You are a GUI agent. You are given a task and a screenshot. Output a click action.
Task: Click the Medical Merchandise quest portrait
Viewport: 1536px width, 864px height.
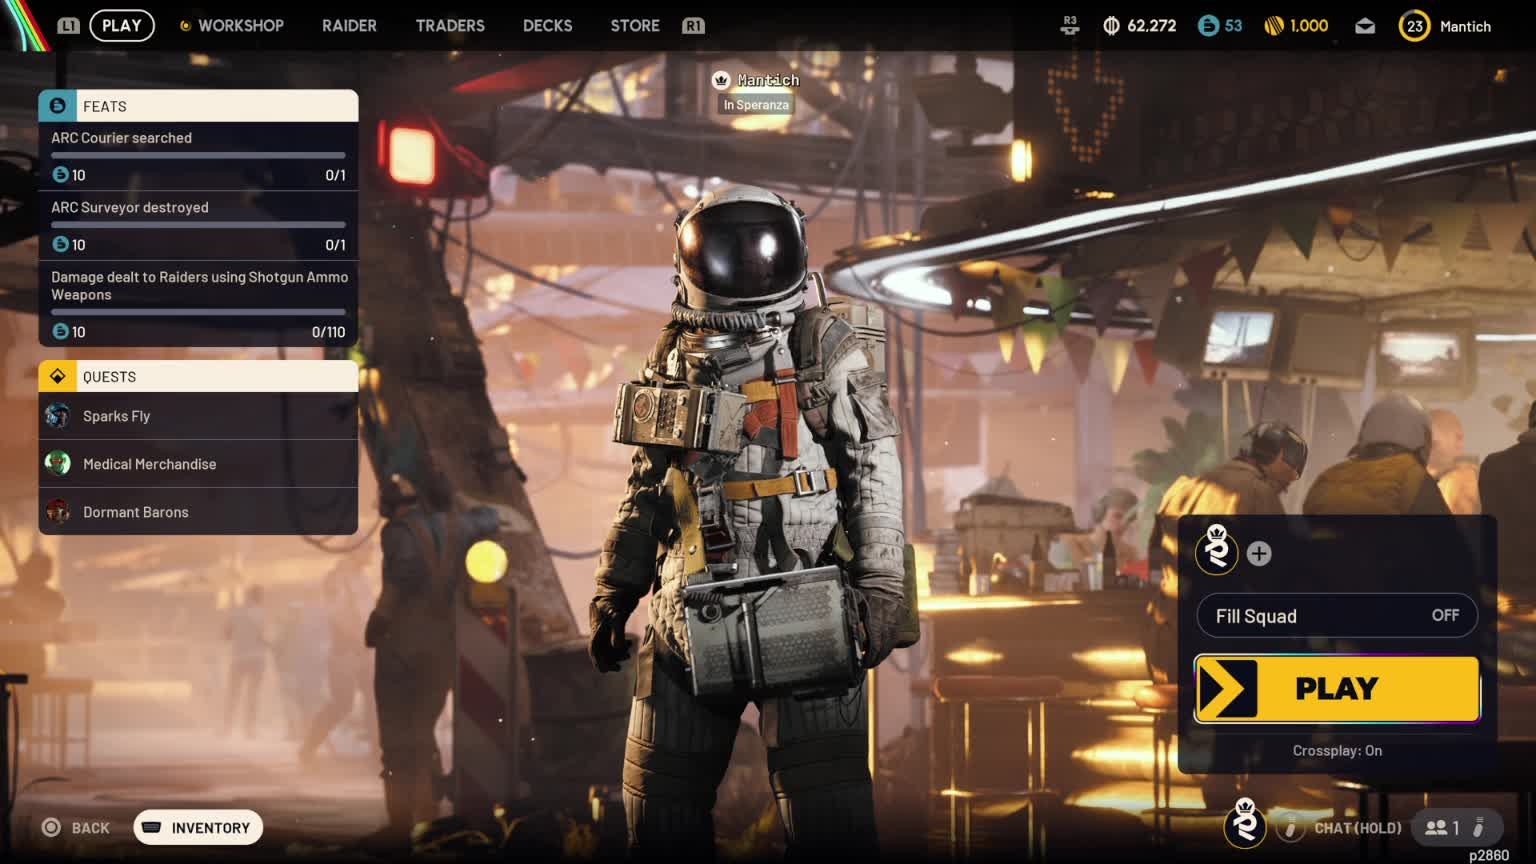click(58, 463)
